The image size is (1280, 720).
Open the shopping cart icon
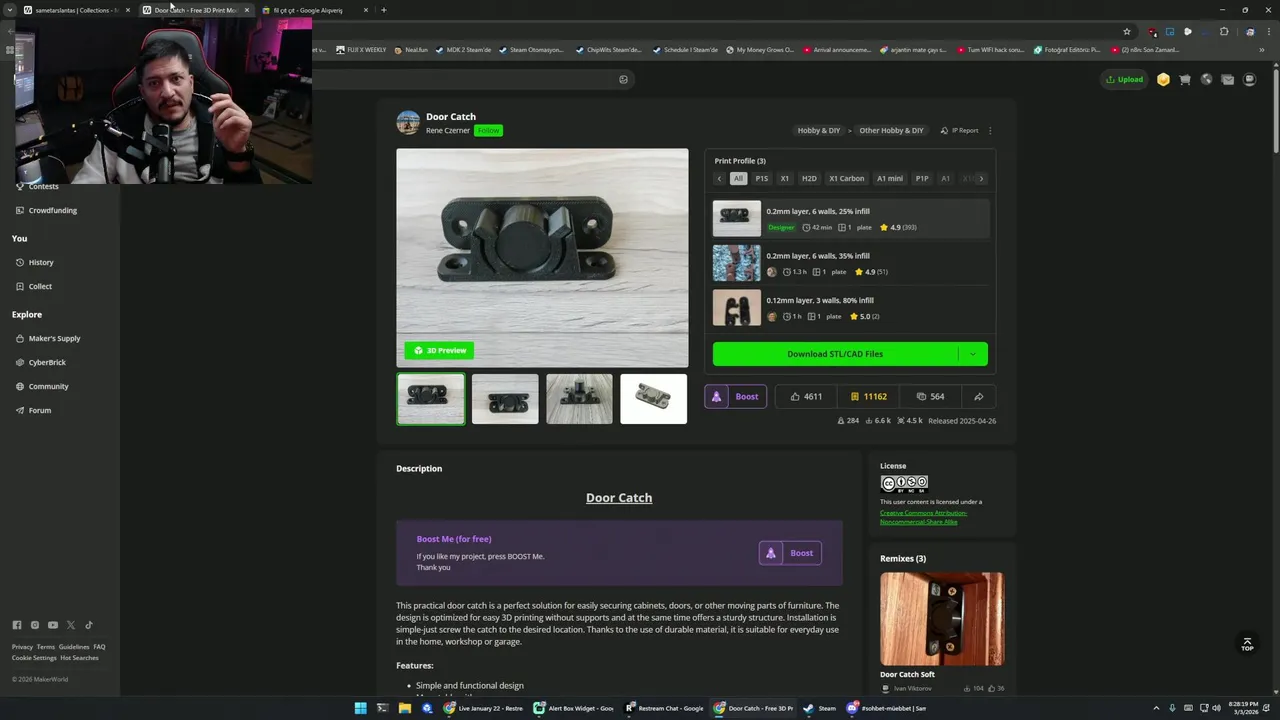[x=1185, y=80]
